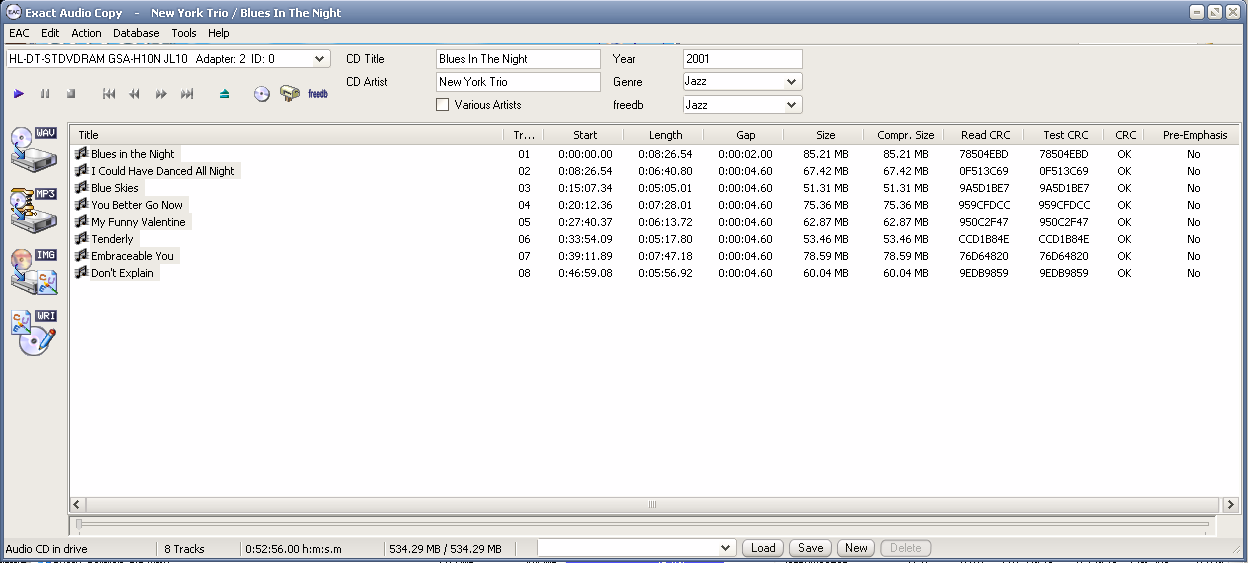Skip to the previous track
The height and width of the screenshot is (563, 1248).
109,94
